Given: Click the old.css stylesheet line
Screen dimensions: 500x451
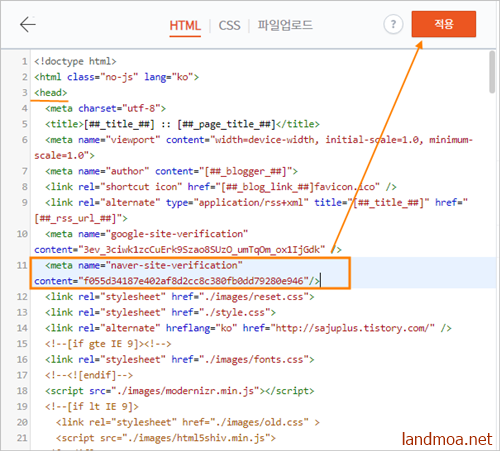Looking at the screenshot, I should 188,422.
